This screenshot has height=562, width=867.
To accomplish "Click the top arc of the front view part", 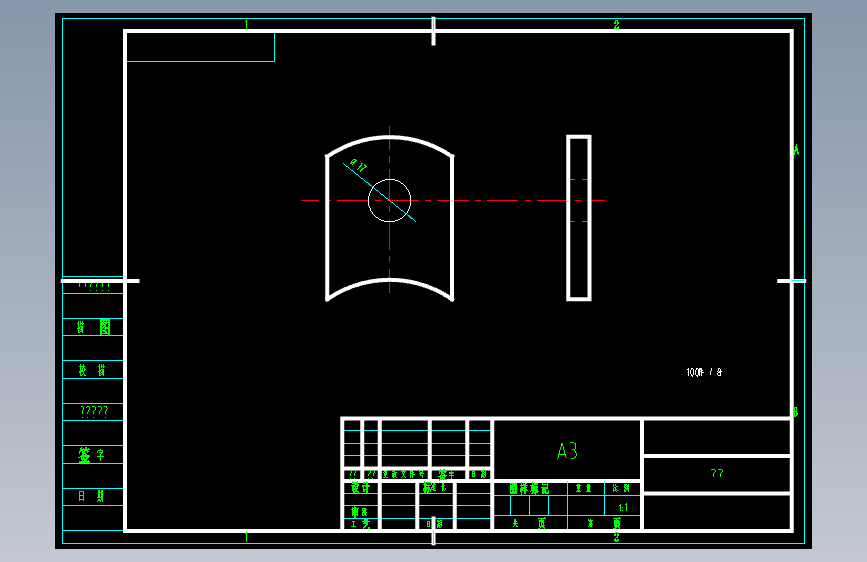I will 389,137.
